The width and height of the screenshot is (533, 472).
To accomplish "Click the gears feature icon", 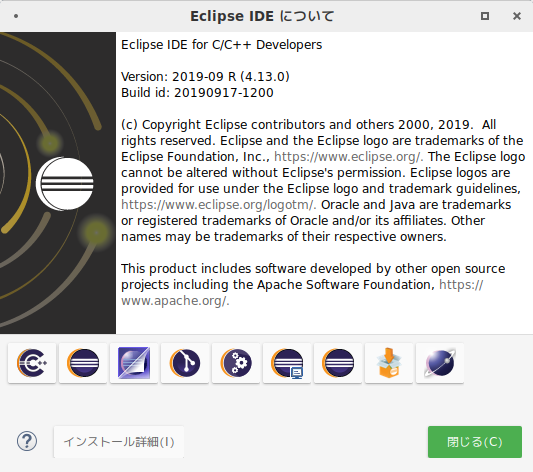I will point(236,363).
